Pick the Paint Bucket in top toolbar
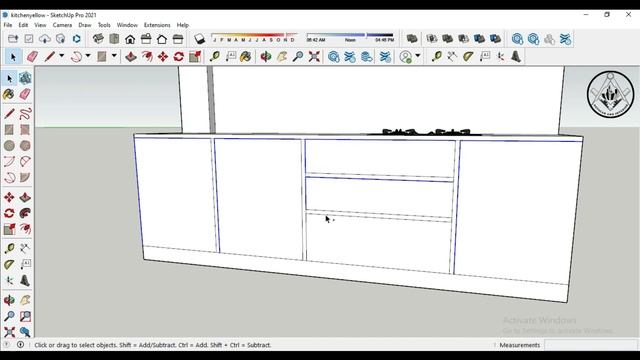 point(246,56)
